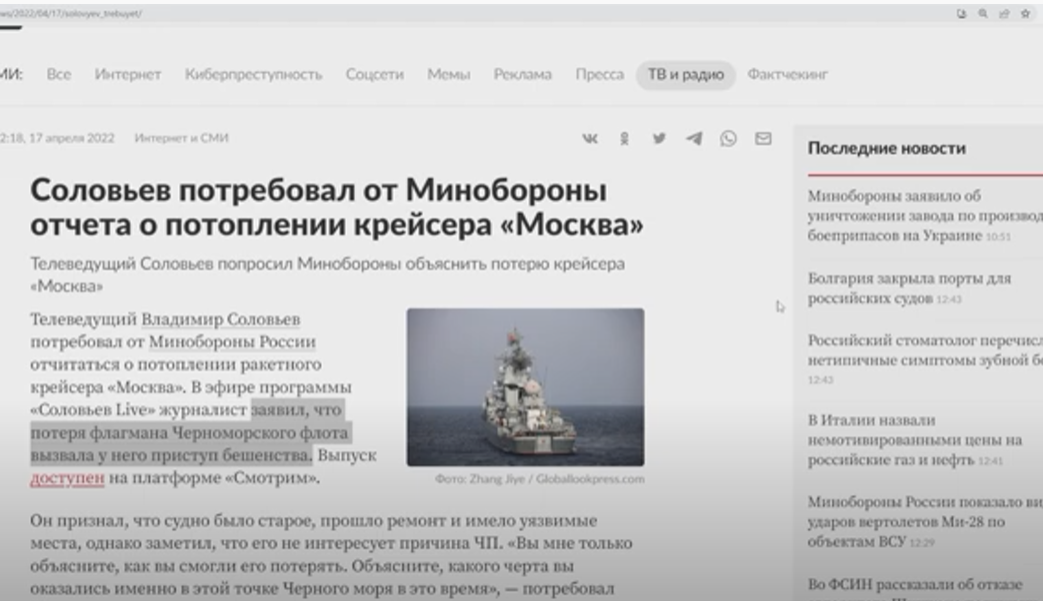Select the Киберпреступность category
The image size is (1043, 601).
(253, 75)
